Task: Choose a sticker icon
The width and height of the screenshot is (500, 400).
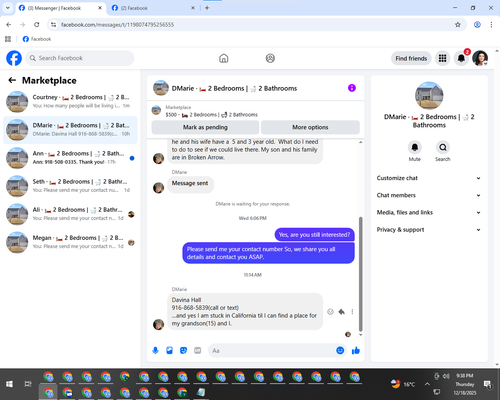Action: (183, 350)
